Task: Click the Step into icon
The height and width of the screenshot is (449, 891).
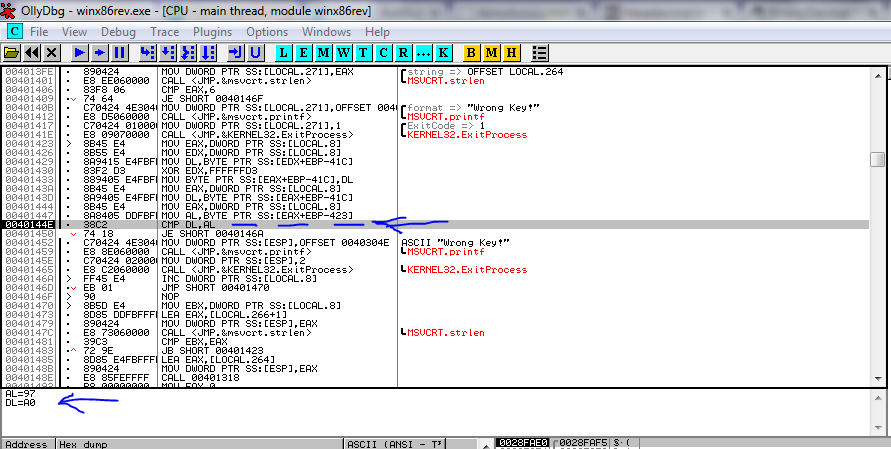Action: coord(148,53)
